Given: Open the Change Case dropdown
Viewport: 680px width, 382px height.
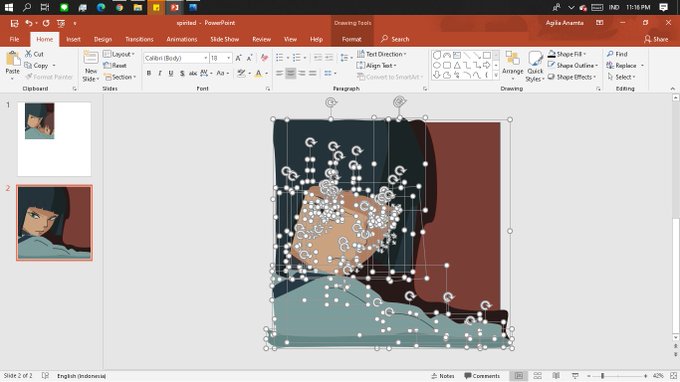Looking at the screenshot, I should pyautogui.click(x=222, y=73).
